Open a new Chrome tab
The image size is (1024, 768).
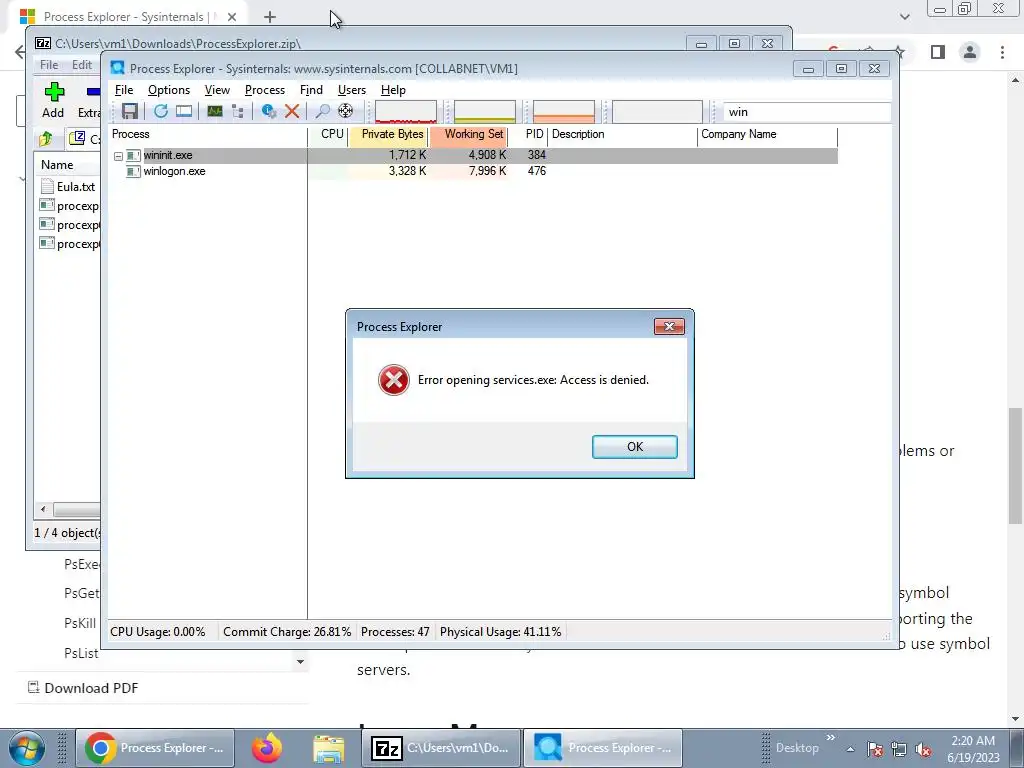(270, 17)
